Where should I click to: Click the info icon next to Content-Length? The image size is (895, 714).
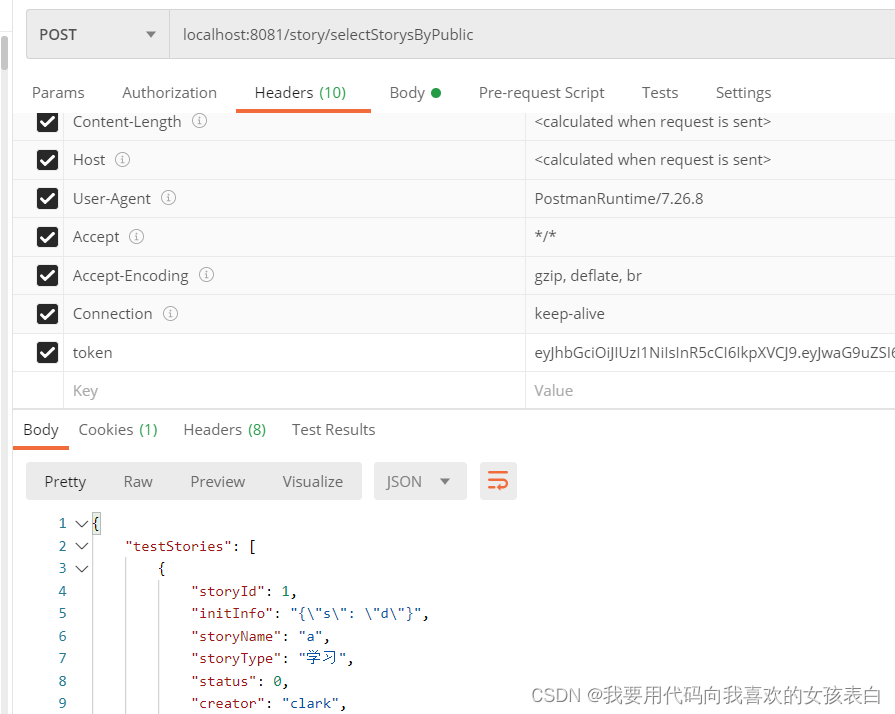coord(199,121)
